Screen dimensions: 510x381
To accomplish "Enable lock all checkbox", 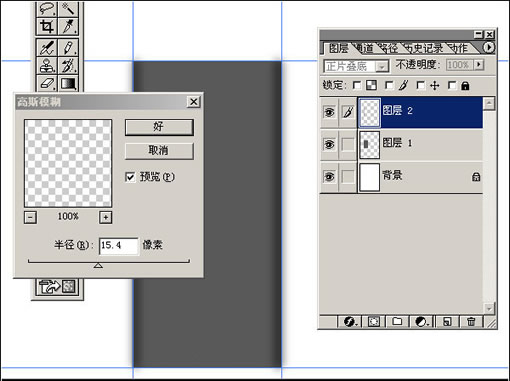I will tap(452, 86).
